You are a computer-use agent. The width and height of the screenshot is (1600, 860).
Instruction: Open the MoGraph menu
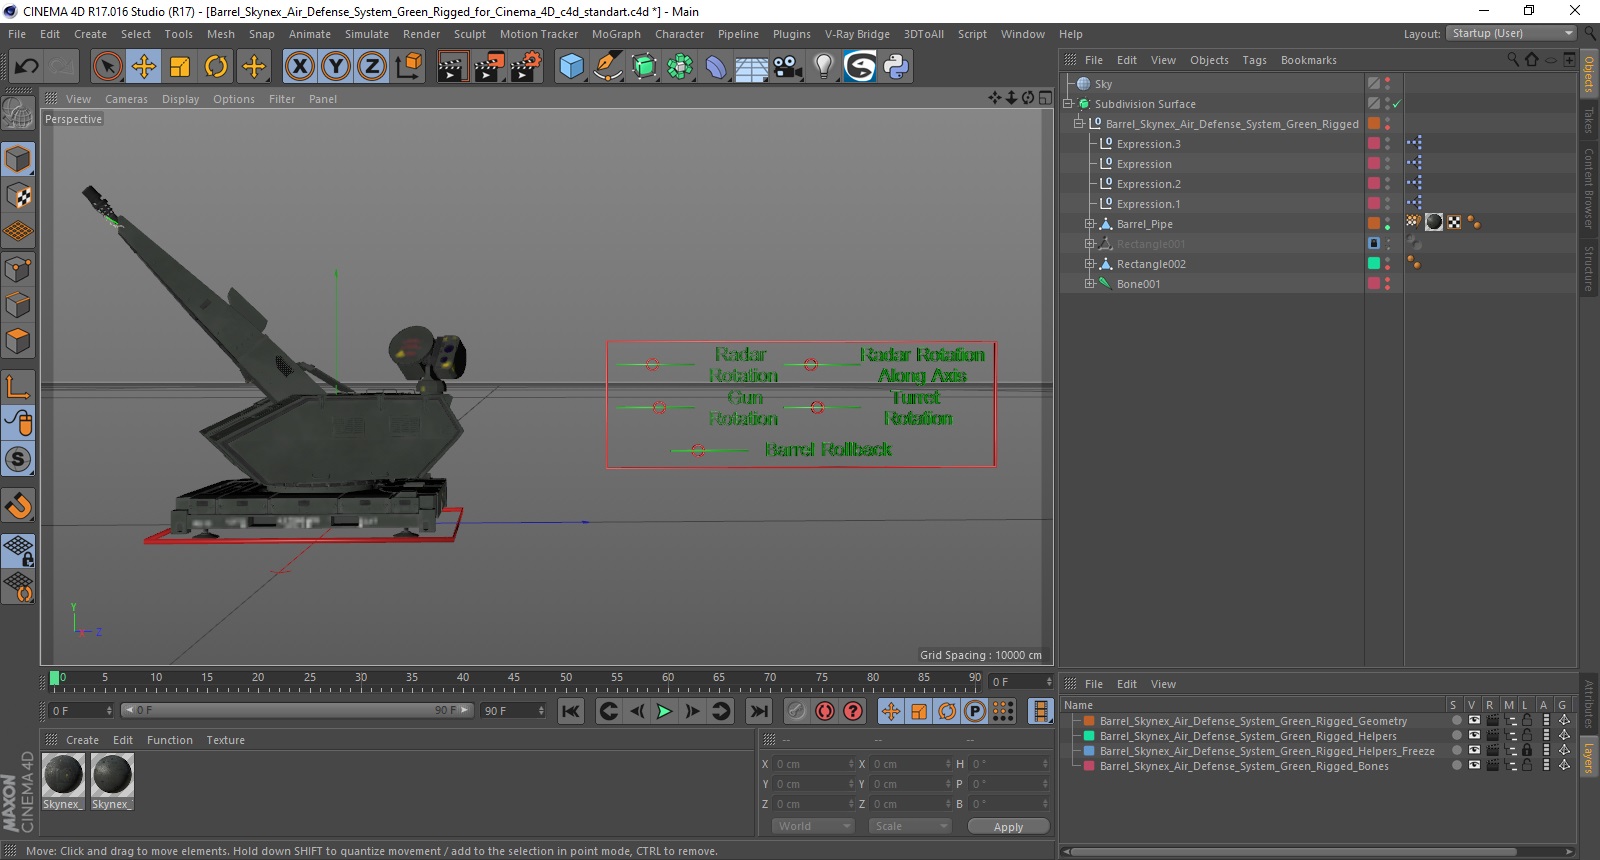(616, 34)
